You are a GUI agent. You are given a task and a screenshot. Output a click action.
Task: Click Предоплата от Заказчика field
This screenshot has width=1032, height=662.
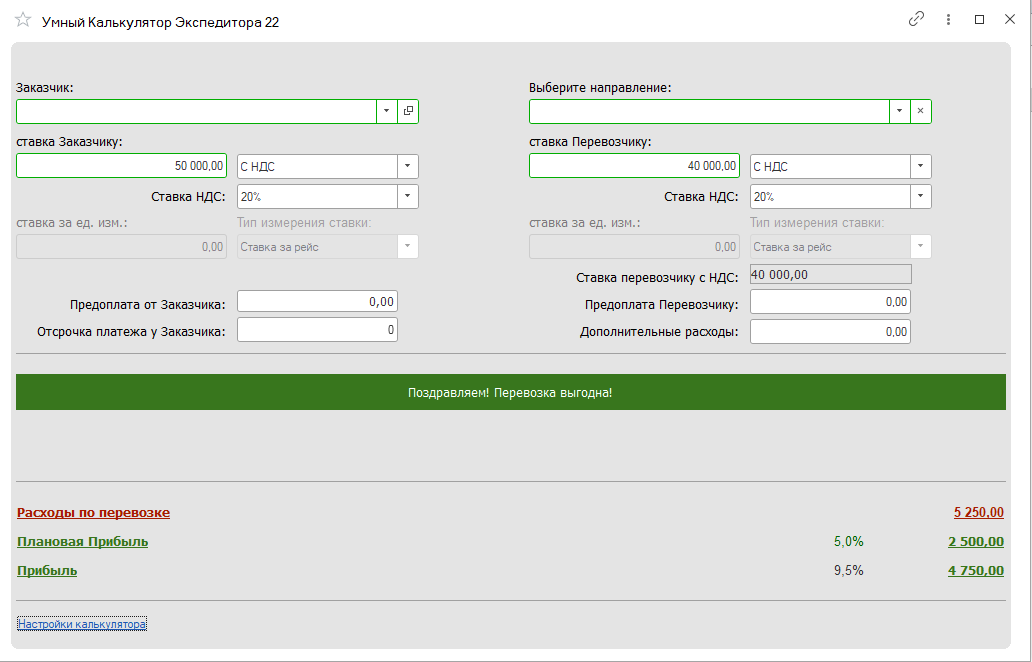pyautogui.click(x=317, y=301)
